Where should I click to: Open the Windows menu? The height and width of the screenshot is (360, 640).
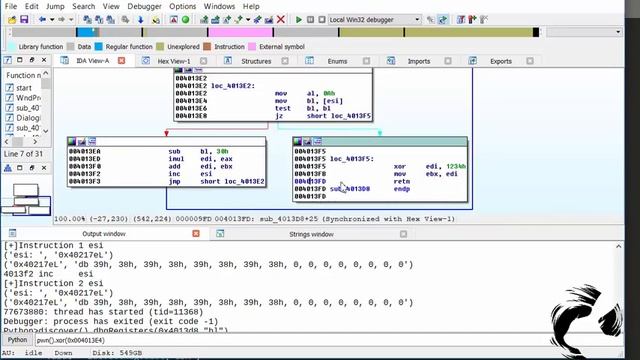(x=219, y=6)
